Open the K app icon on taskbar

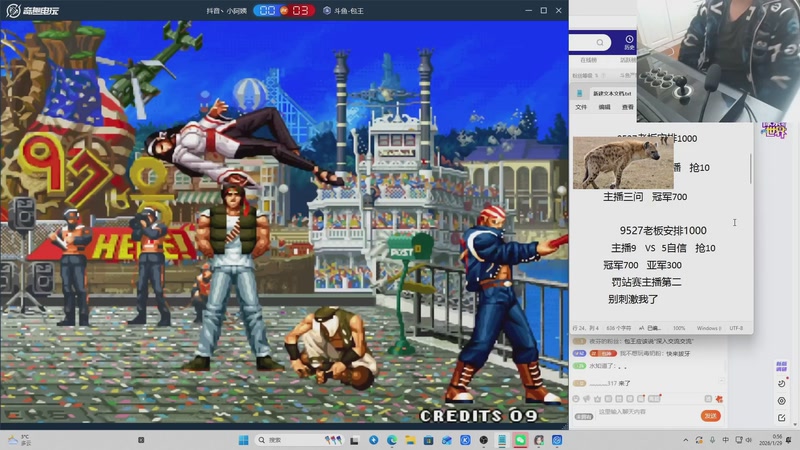click(x=465, y=440)
